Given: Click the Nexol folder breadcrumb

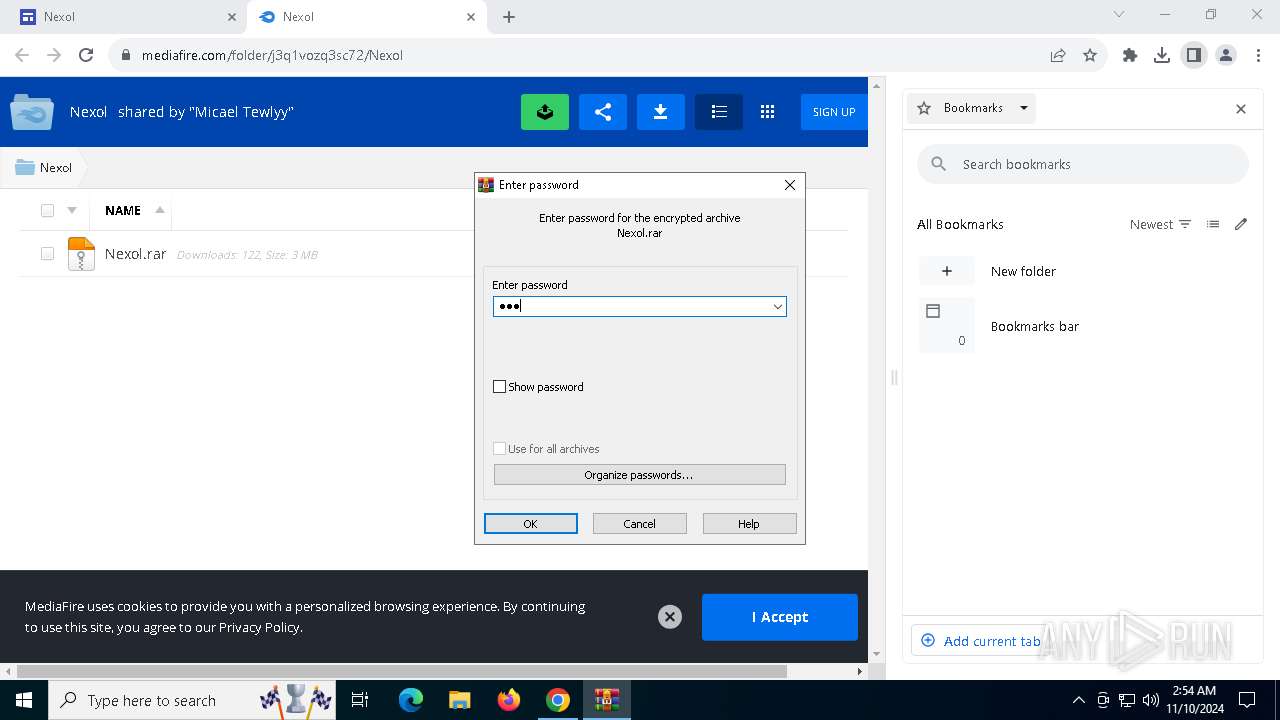Looking at the screenshot, I should 44,167.
